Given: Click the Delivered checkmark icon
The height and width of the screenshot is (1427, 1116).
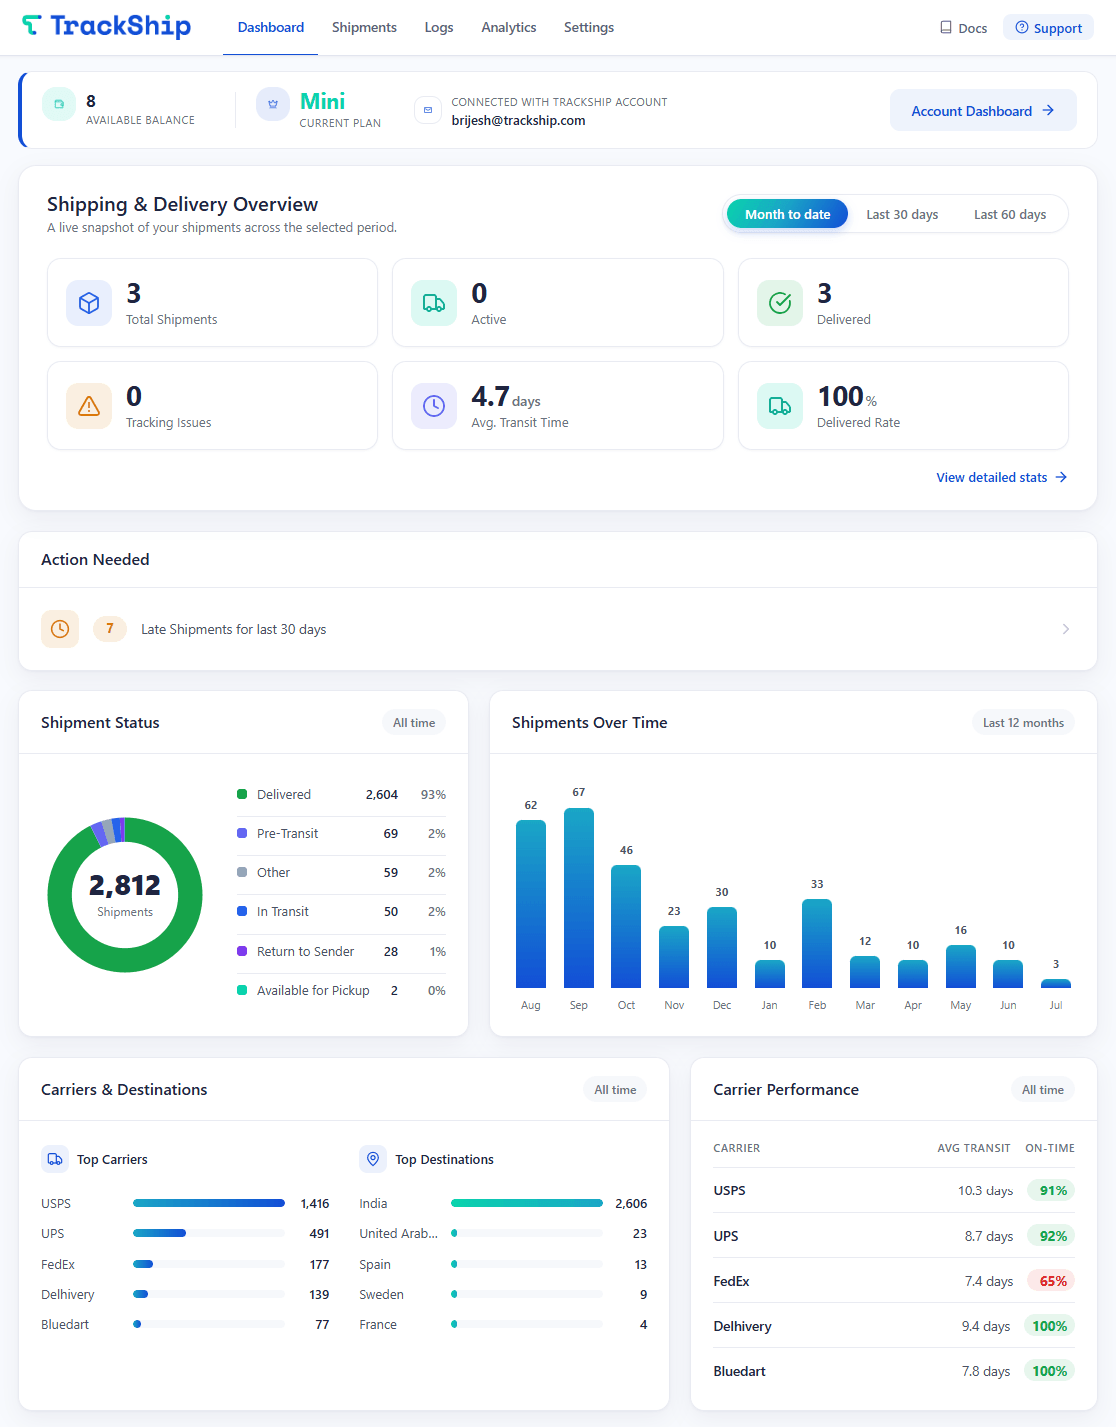Looking at the screenshot, I should [780, 303].
